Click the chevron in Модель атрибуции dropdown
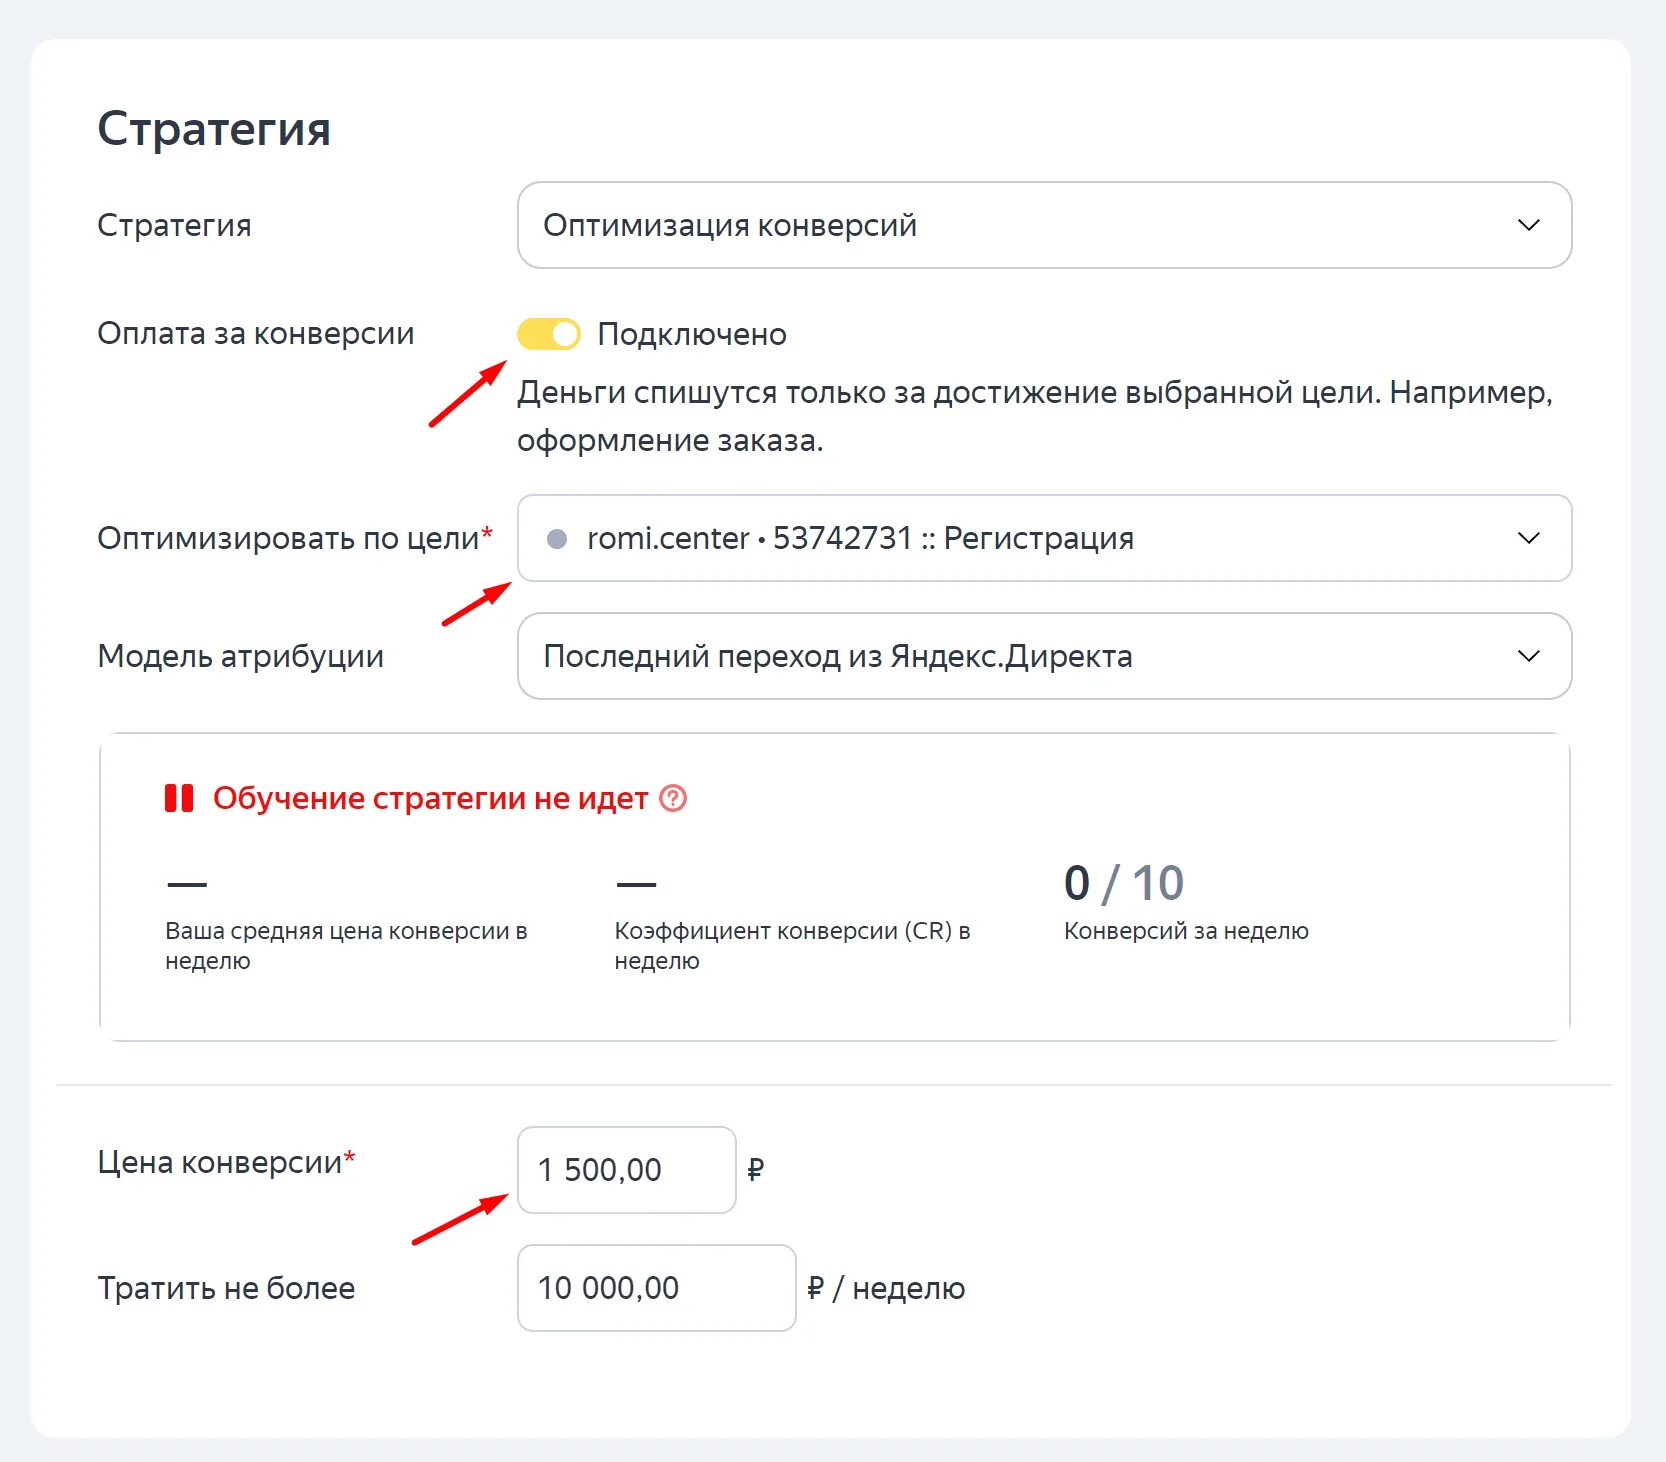The height and width of the screenshot is (1462, 1666). click(x=1528, y=656)
